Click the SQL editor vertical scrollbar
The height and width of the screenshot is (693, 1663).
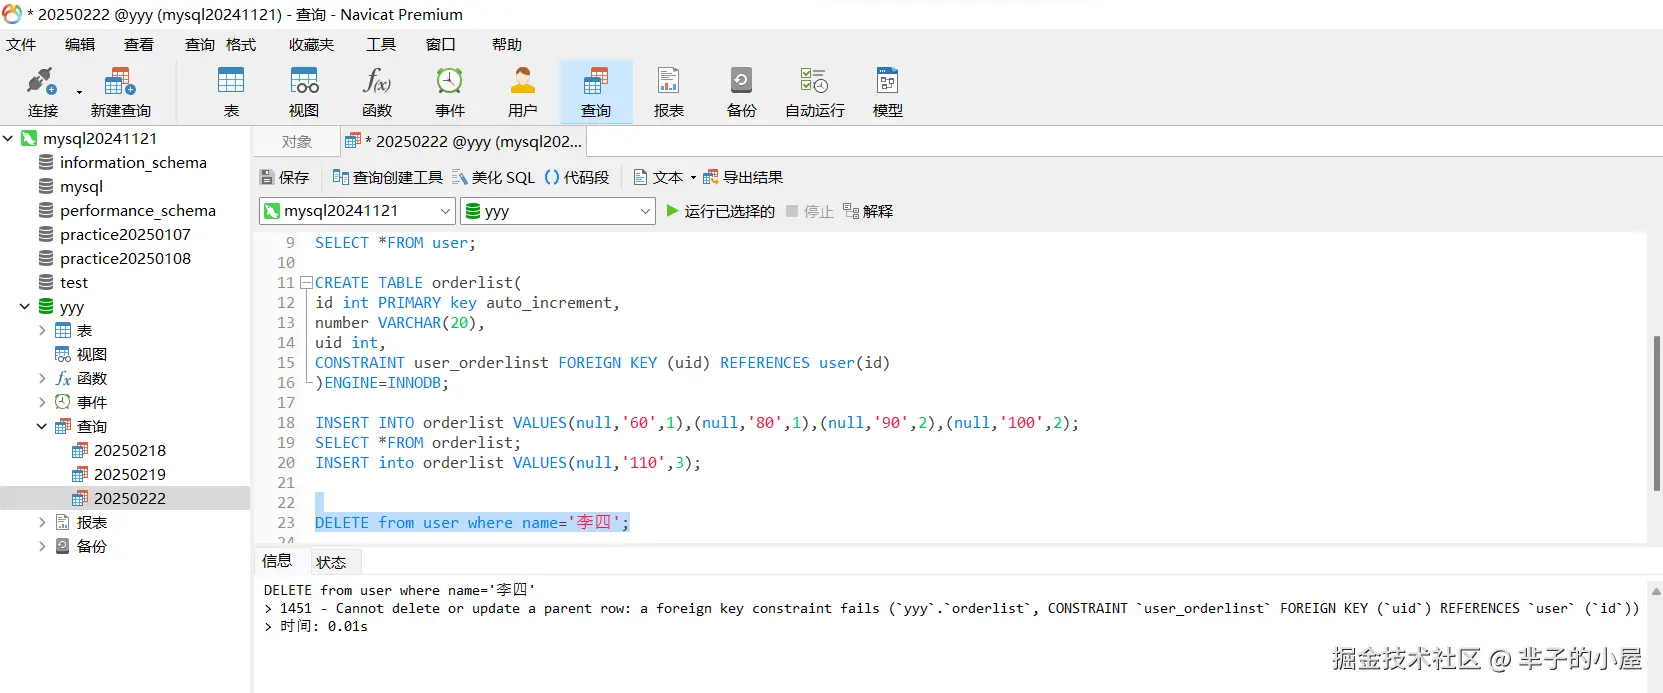pos(1656,412)
